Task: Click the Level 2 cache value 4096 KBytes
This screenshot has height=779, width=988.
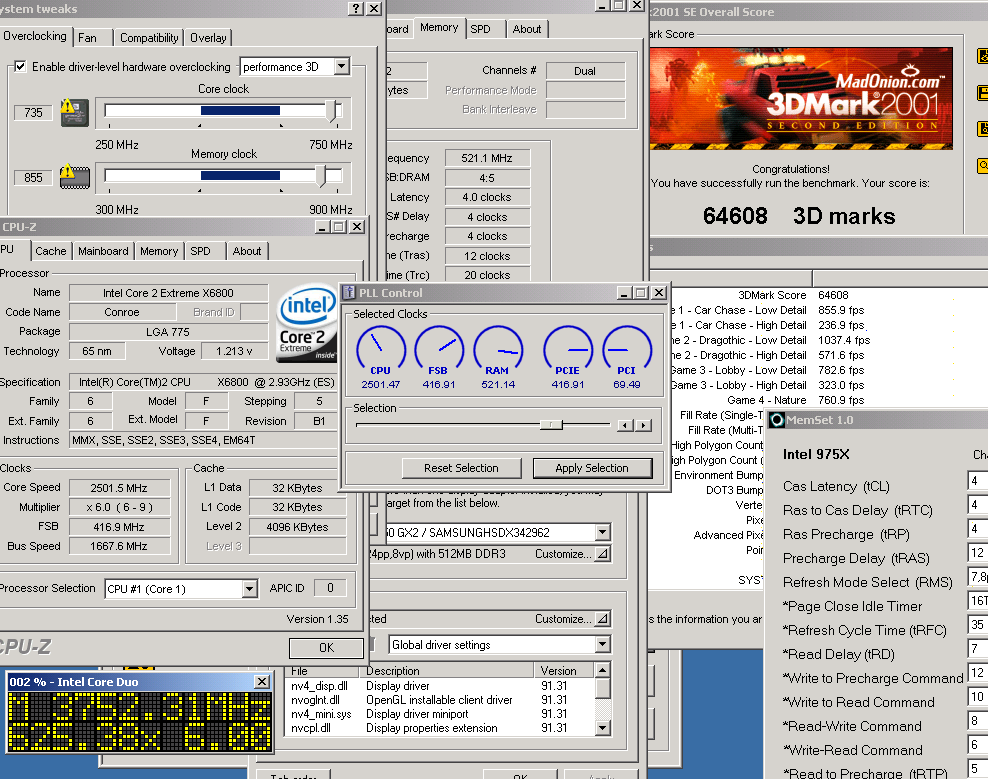Action: pyautogui.click(x=297, y=527)
